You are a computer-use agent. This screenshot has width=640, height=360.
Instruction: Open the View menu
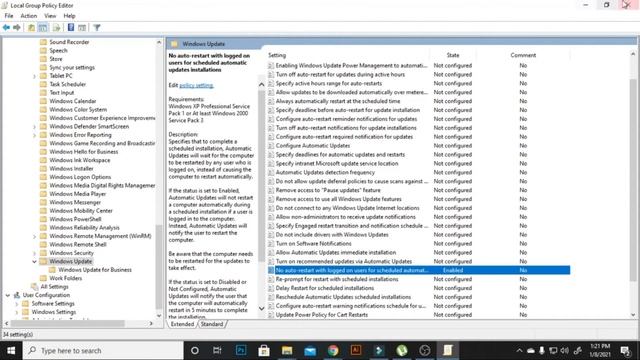coord(50,16)
